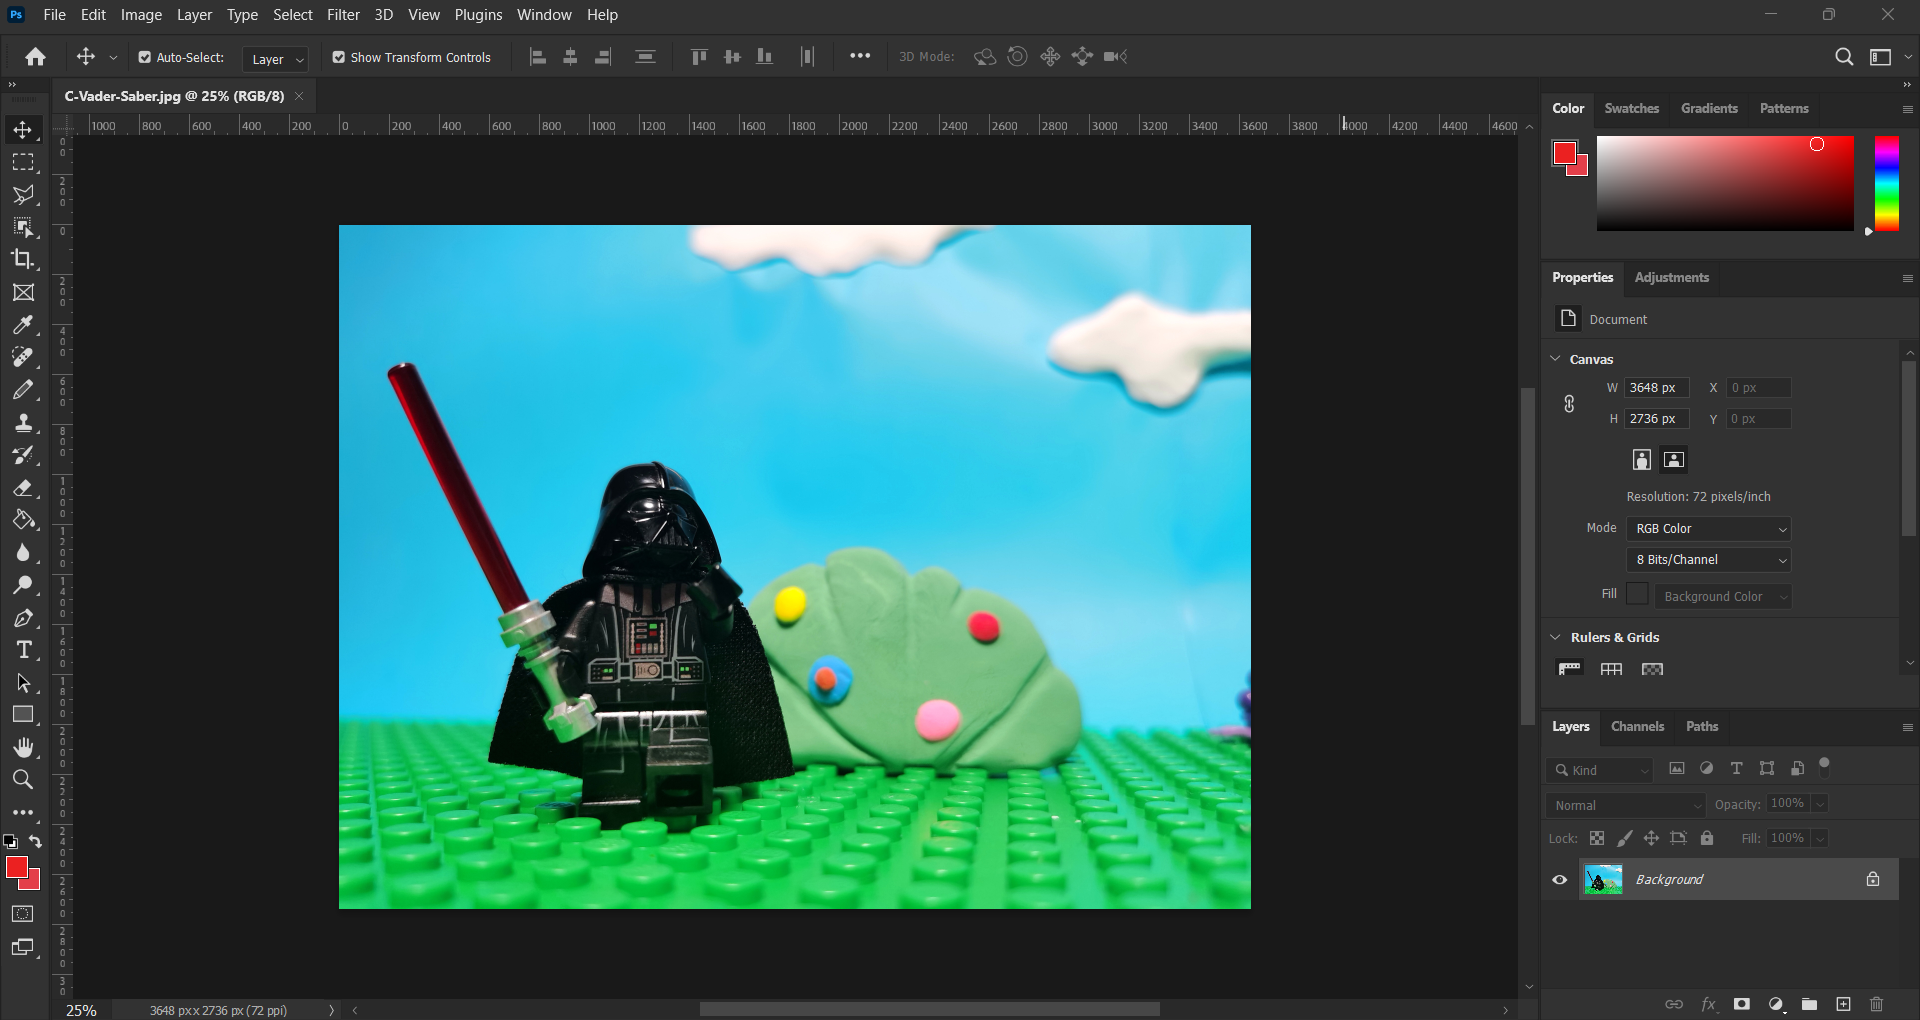Delete layer with the trash icon
The height and width of the screenshot is (1020, 1920).
point(1876,1004)
